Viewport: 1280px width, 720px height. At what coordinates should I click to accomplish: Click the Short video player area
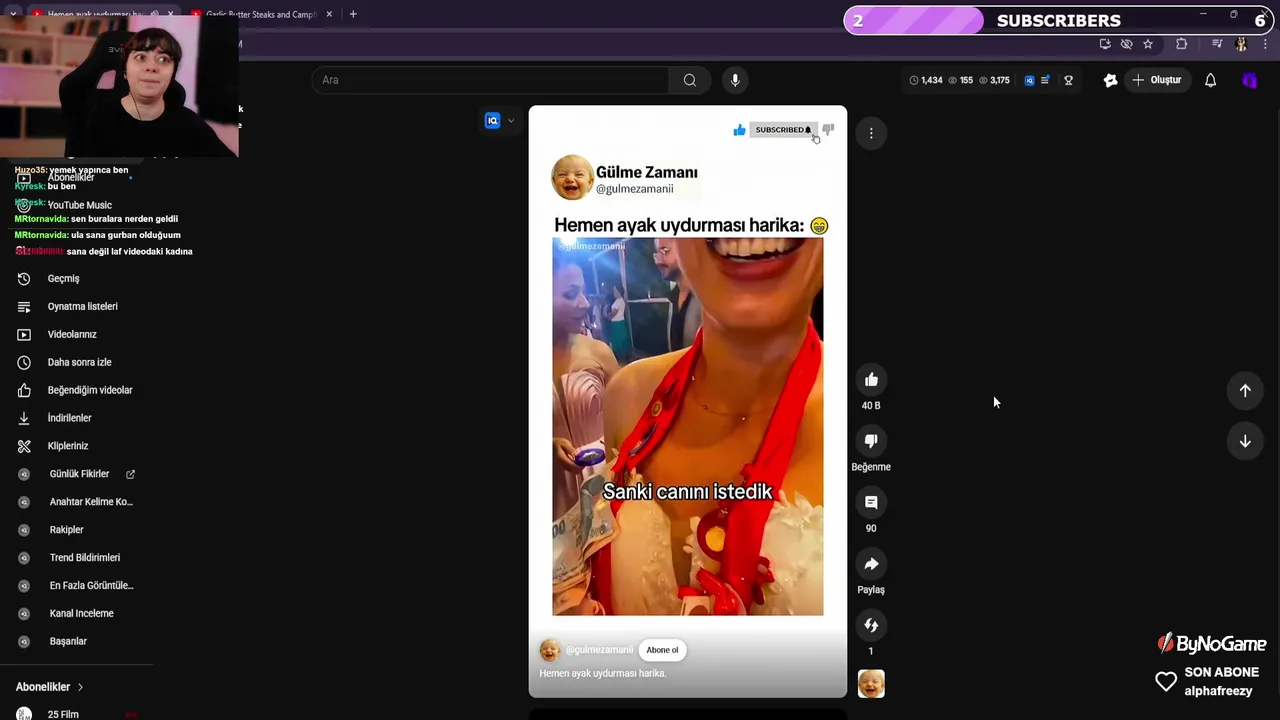coord(687,400)
